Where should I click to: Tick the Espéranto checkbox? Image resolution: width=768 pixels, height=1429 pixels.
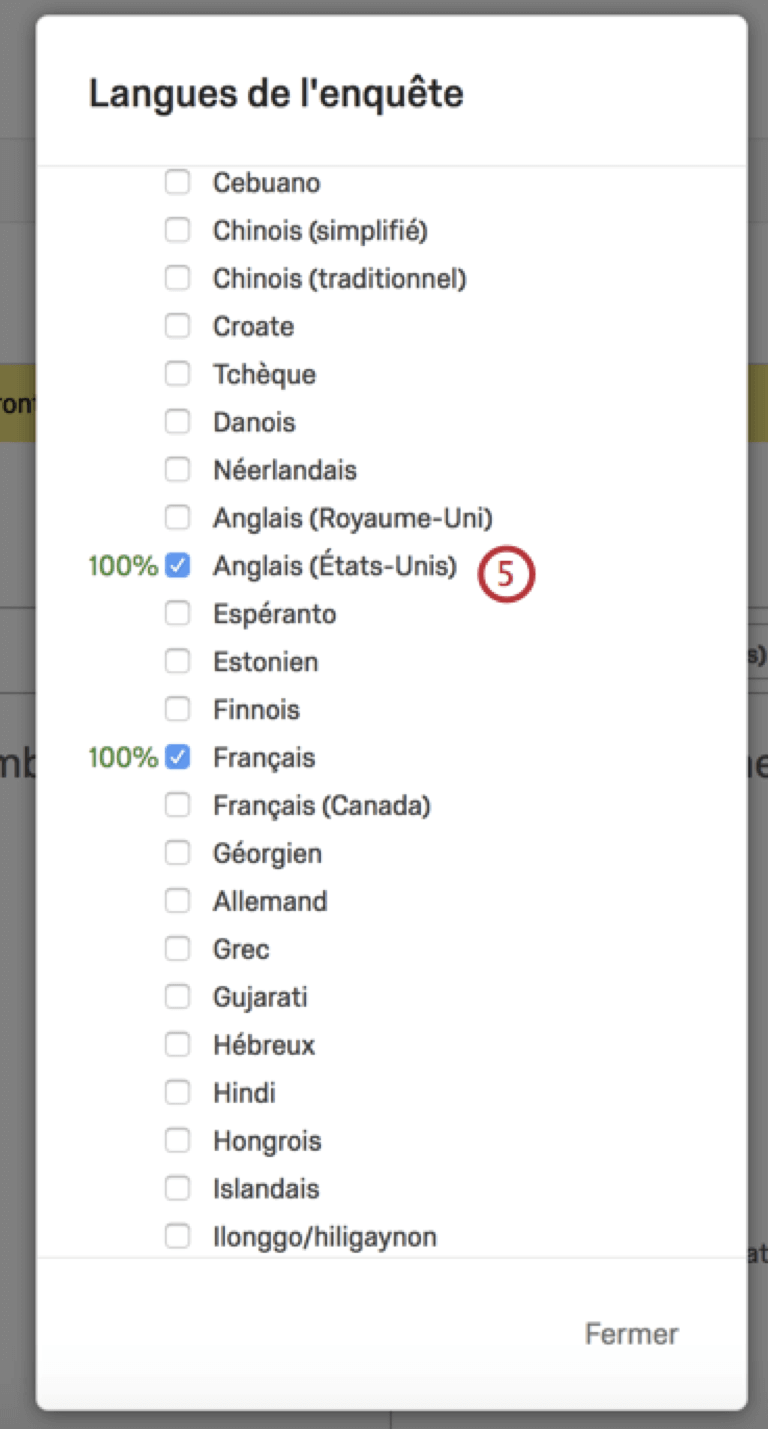pyautogui.click(x=177, y=614)
